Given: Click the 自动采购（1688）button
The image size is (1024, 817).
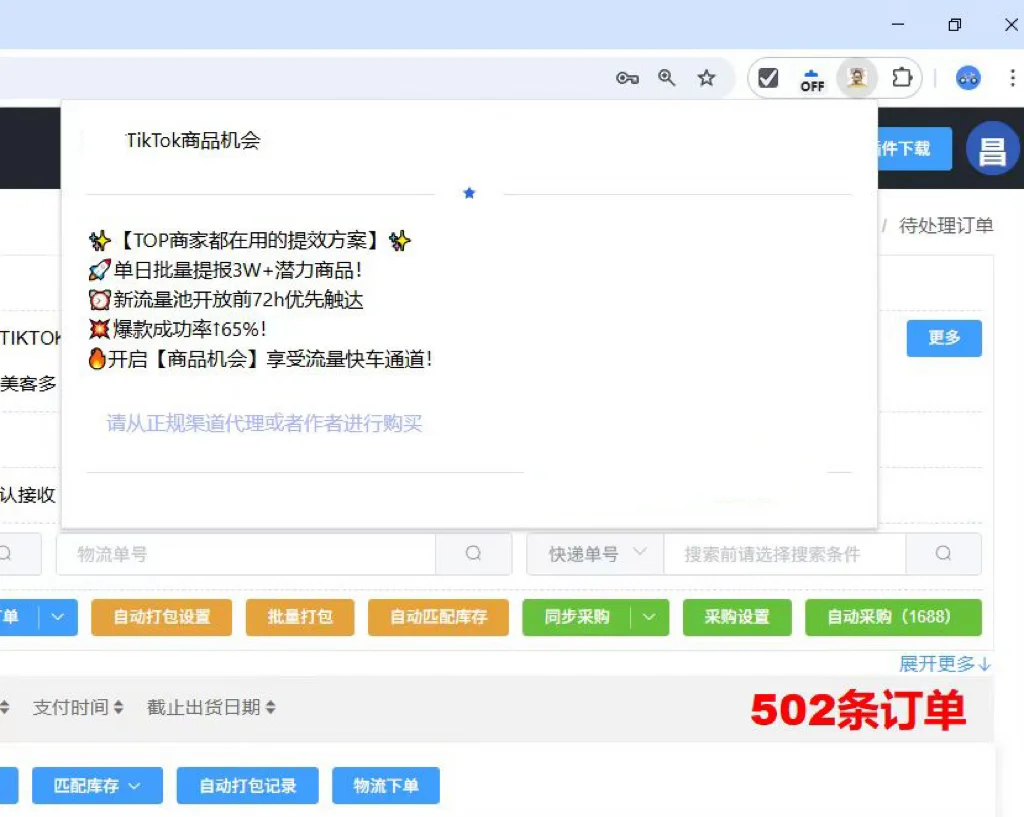Looking at the screenshot, I should [893, 617].
